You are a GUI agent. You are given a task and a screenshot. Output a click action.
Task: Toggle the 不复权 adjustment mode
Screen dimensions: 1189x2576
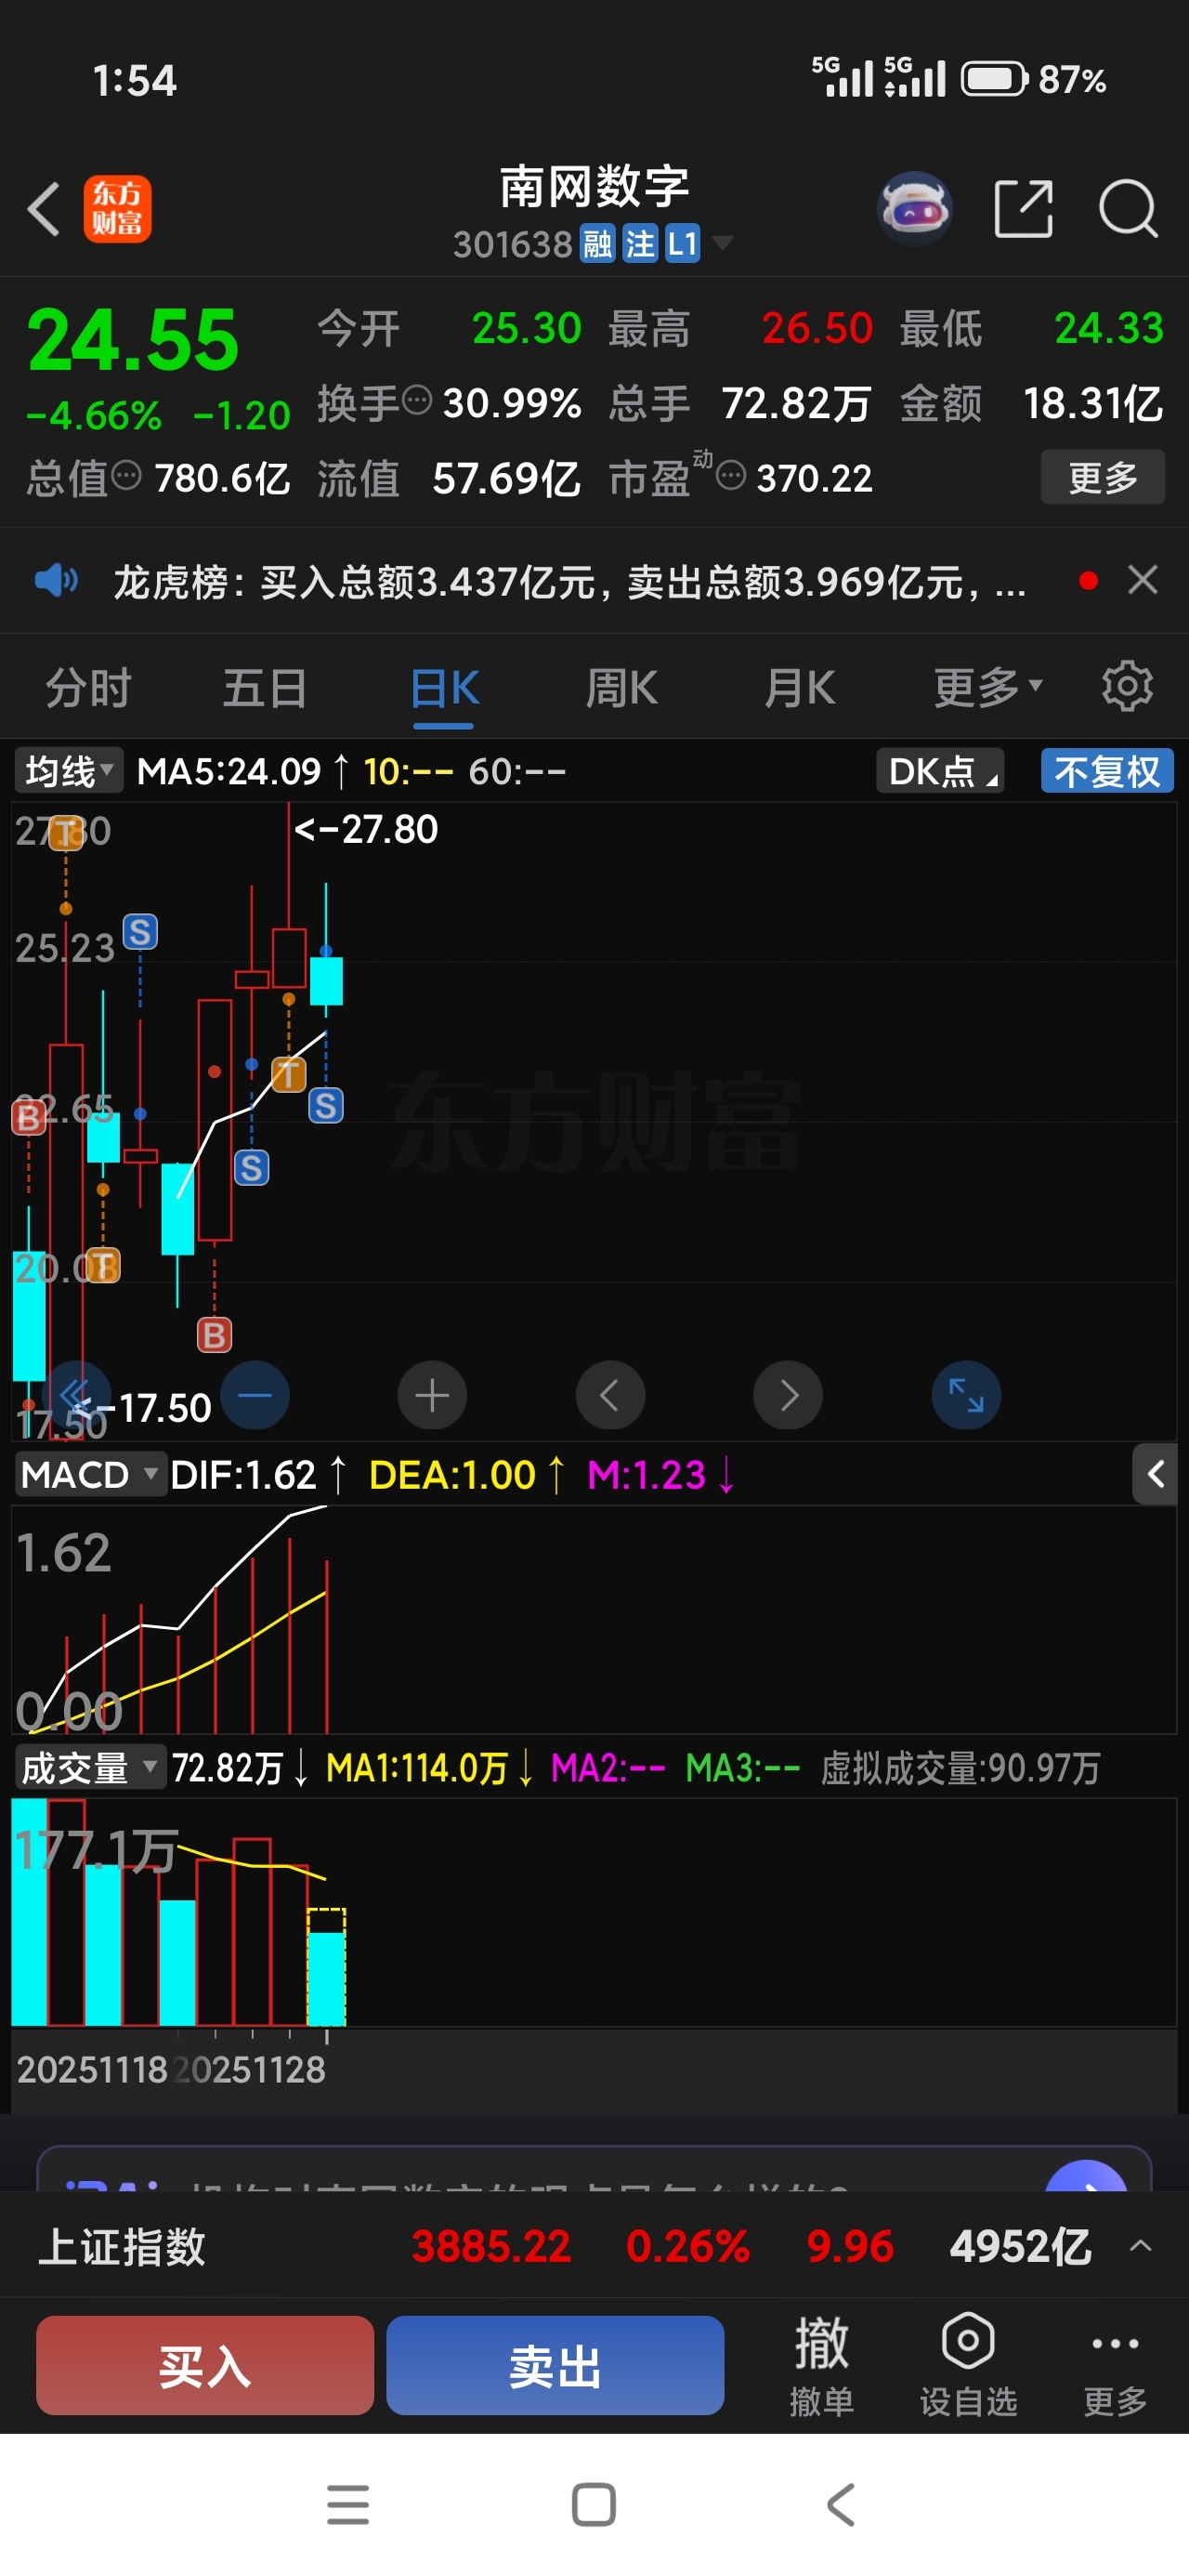(x=1107, y=772)
